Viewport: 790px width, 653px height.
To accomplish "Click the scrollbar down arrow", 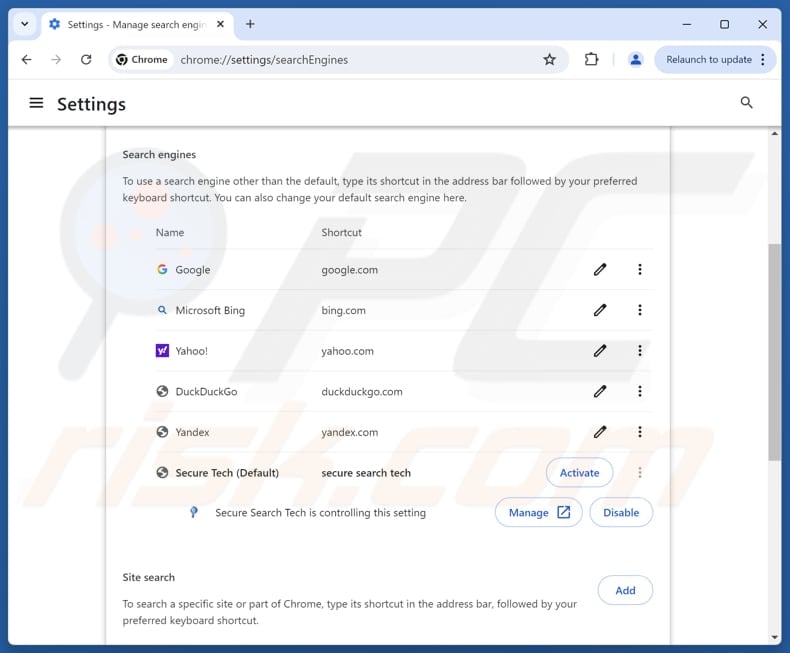I will pyautogui.click(x=774, y=637).
